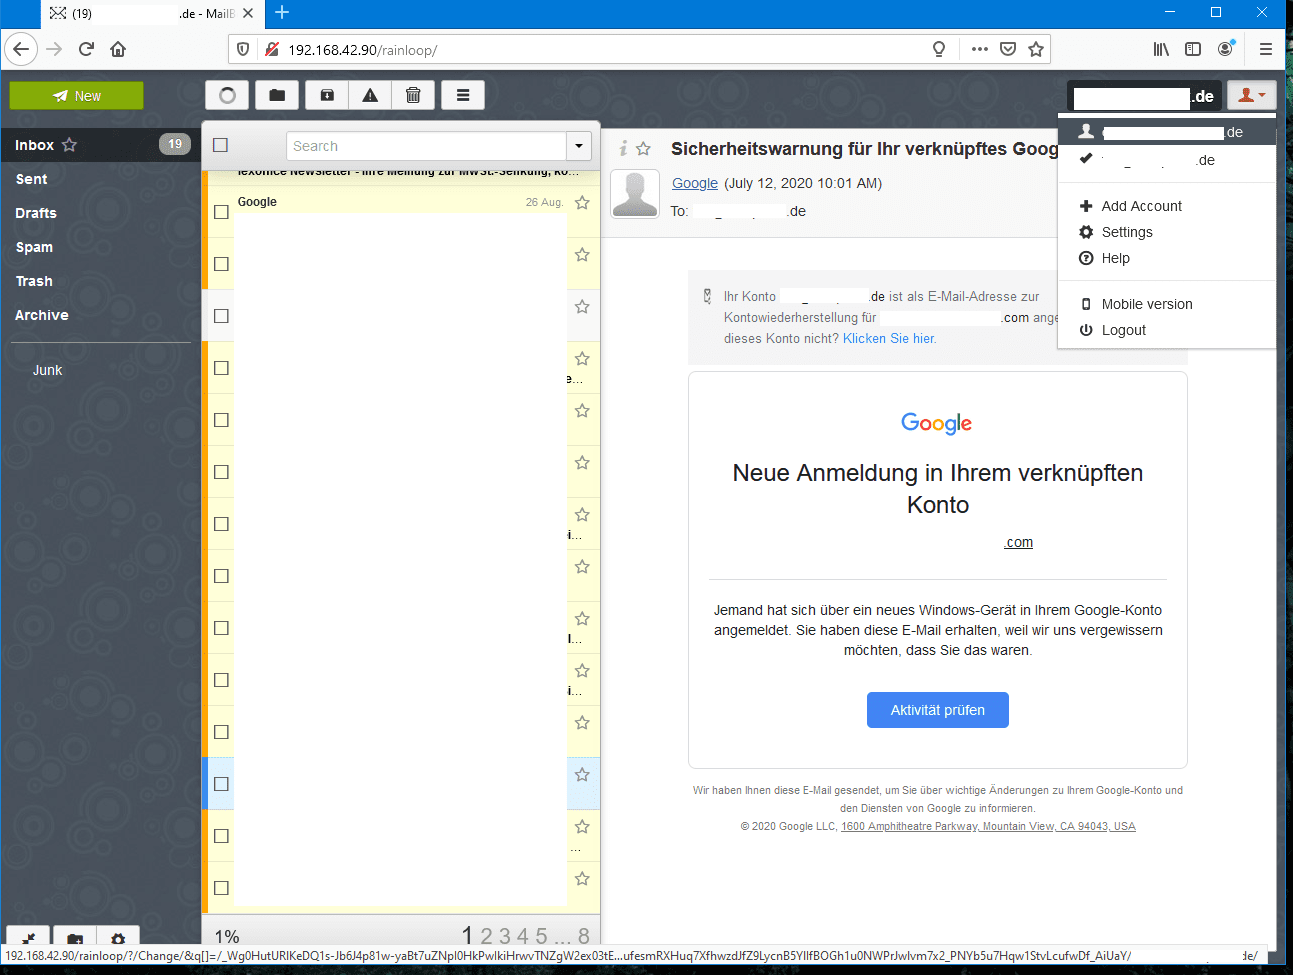Delete the message with the trash can icon
This screenshot has width=1293, height=975.
[413, 95]
